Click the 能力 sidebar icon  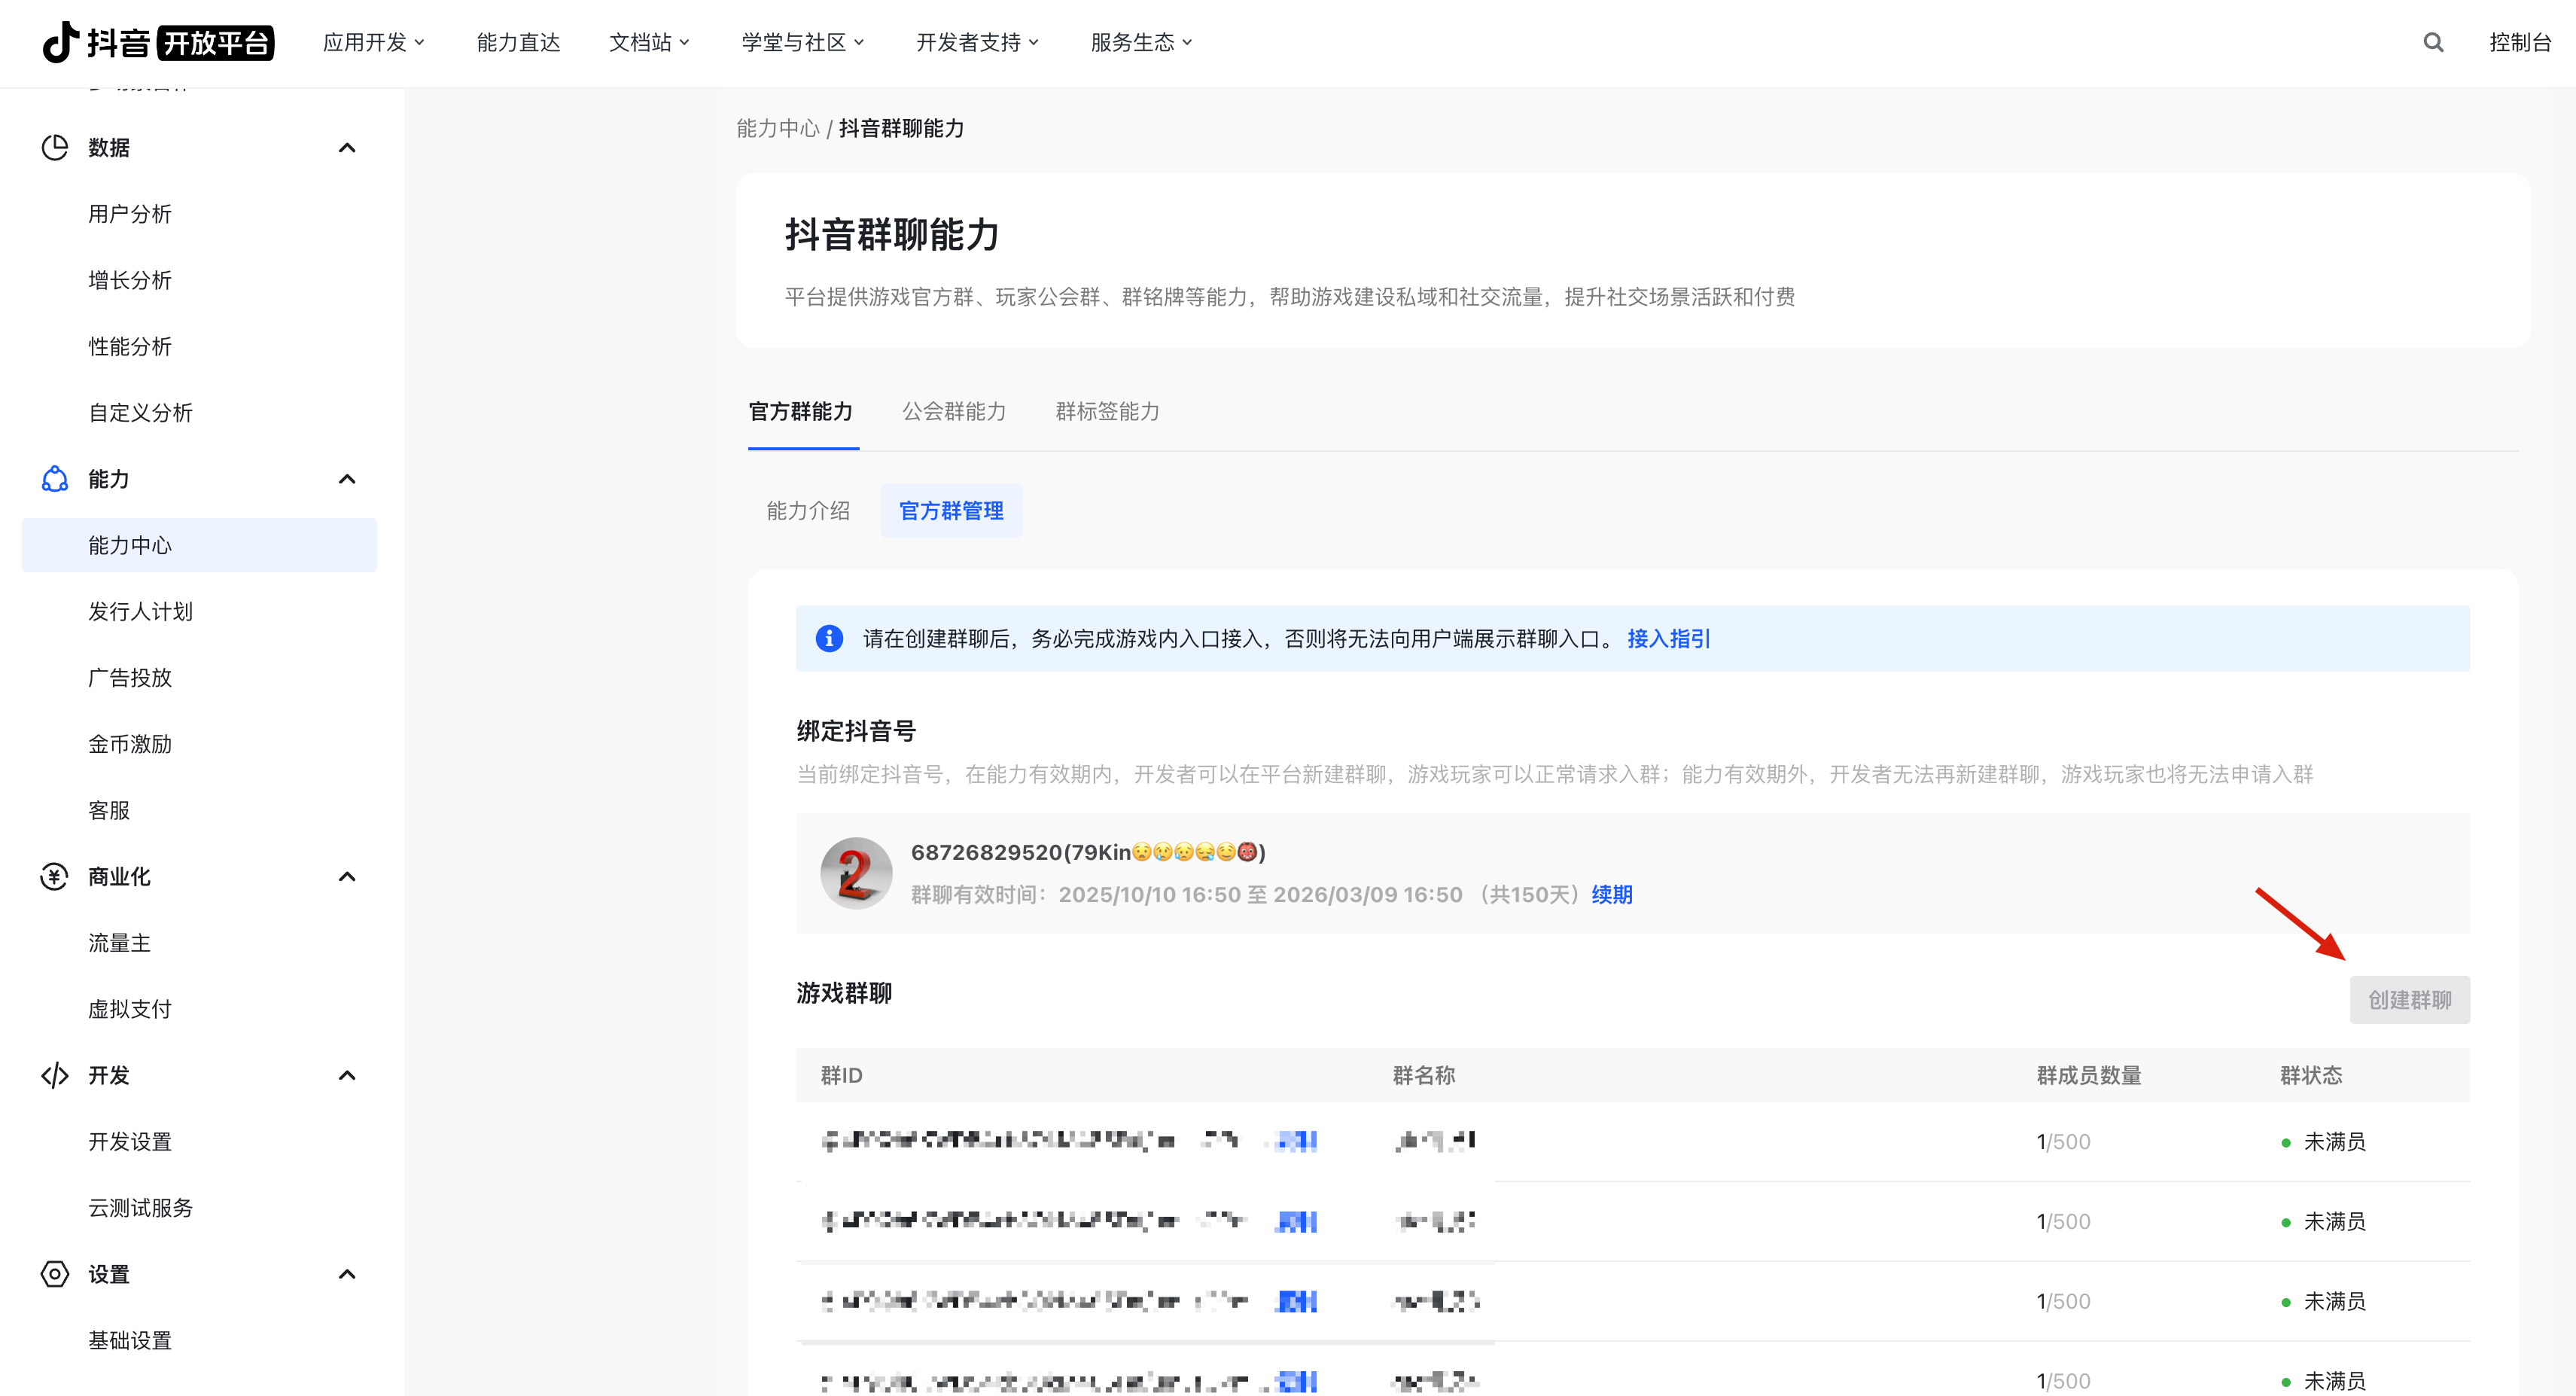pos(54,479)
